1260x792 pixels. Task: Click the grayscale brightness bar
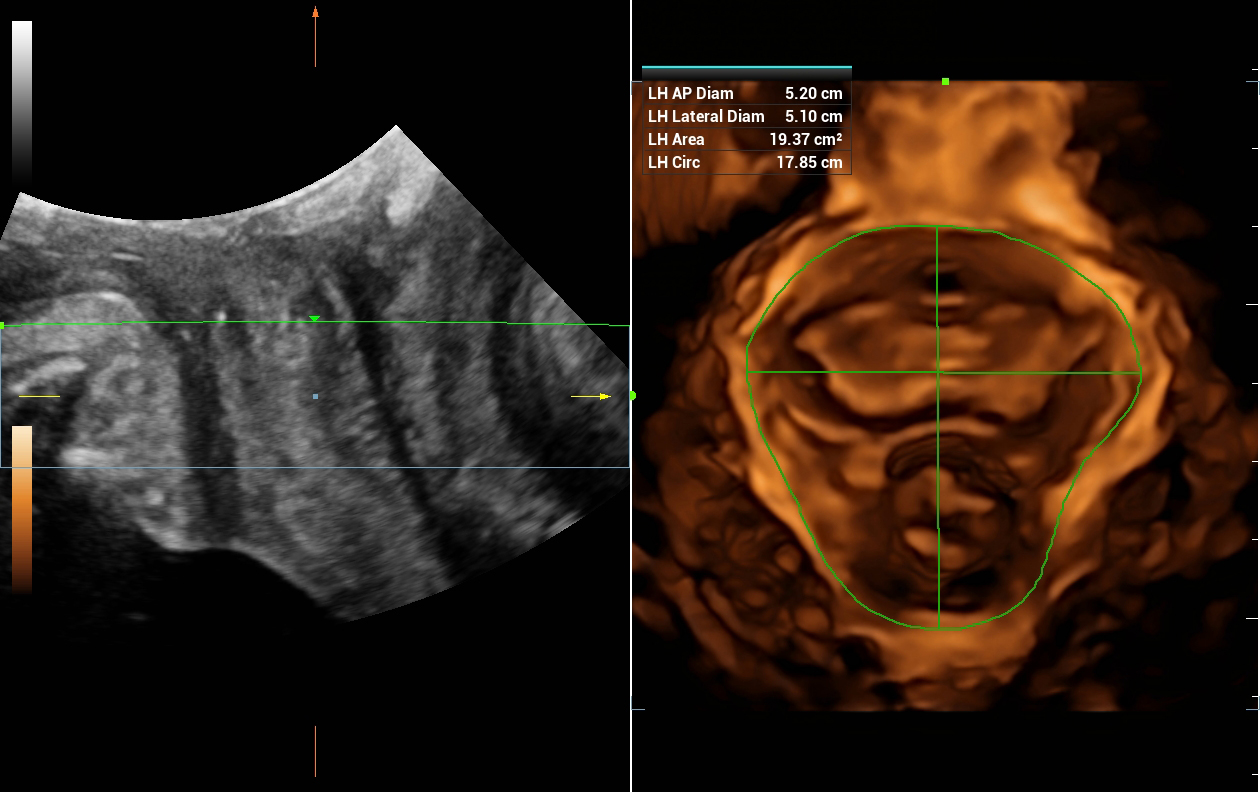(22, 100)
